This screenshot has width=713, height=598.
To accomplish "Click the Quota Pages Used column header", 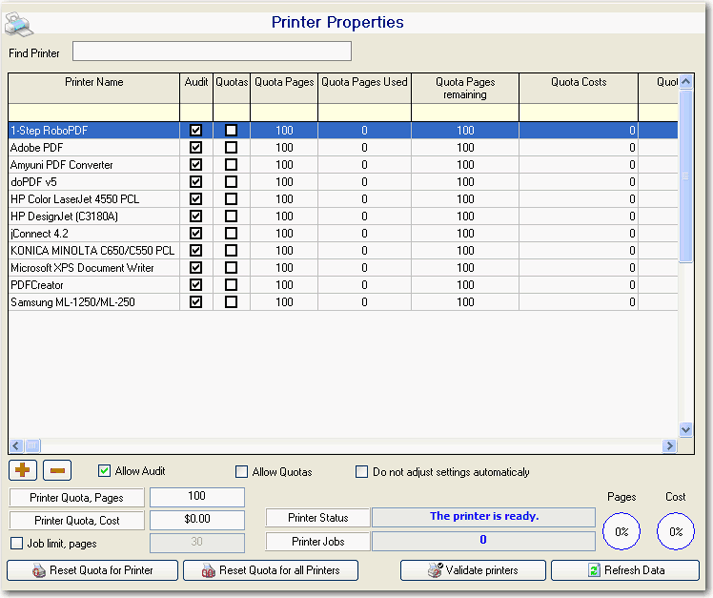I will tap(365, 88).
